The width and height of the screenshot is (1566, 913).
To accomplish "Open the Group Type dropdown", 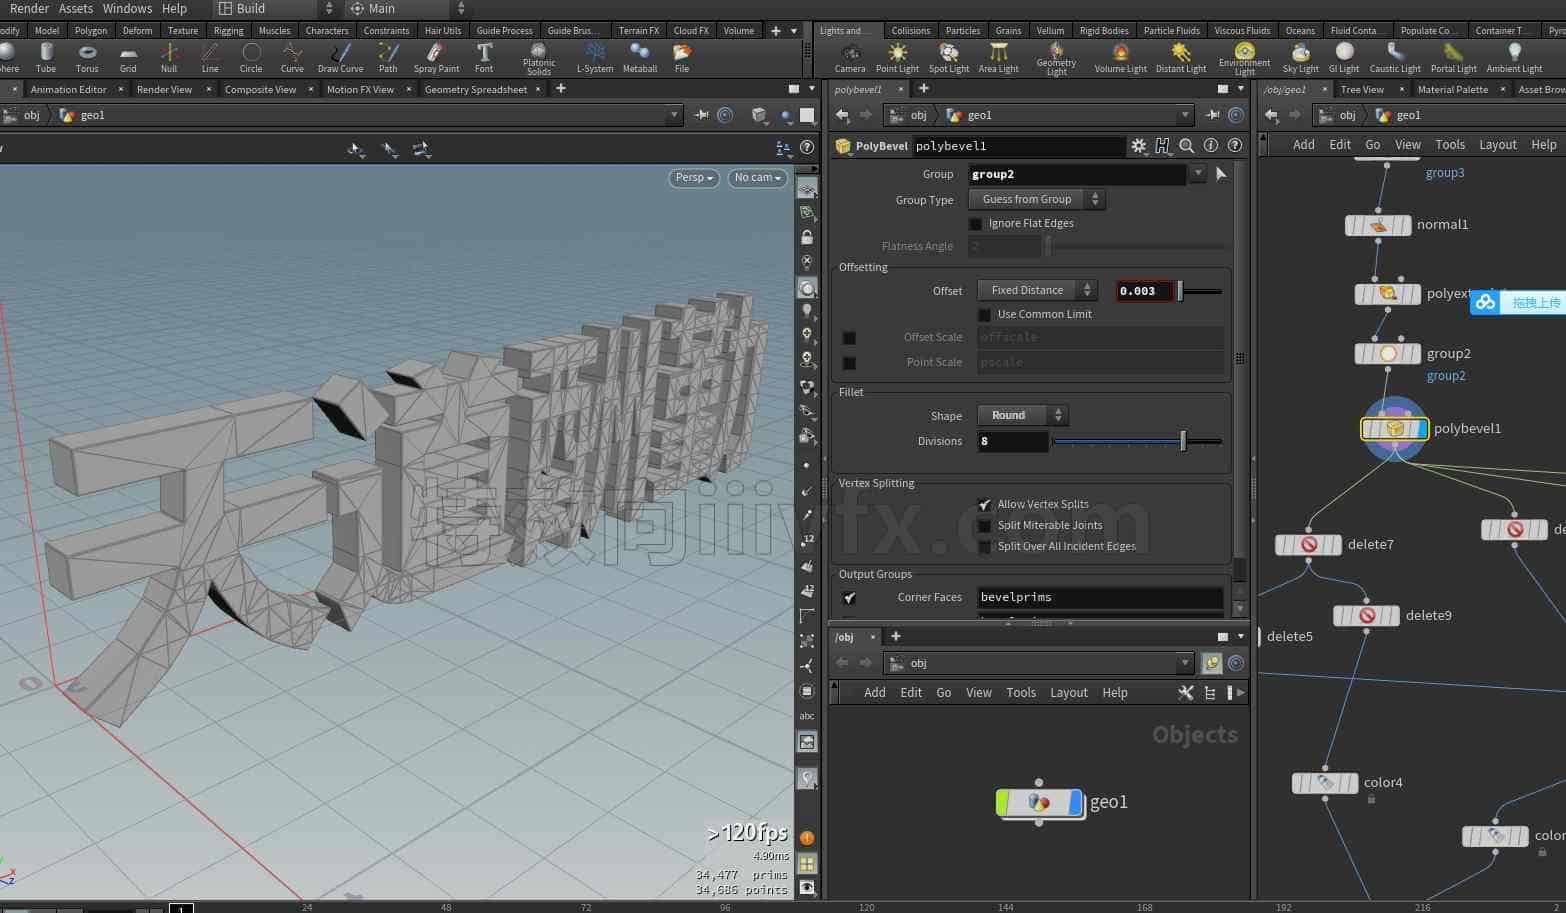I will click(x=1036, y=199).
